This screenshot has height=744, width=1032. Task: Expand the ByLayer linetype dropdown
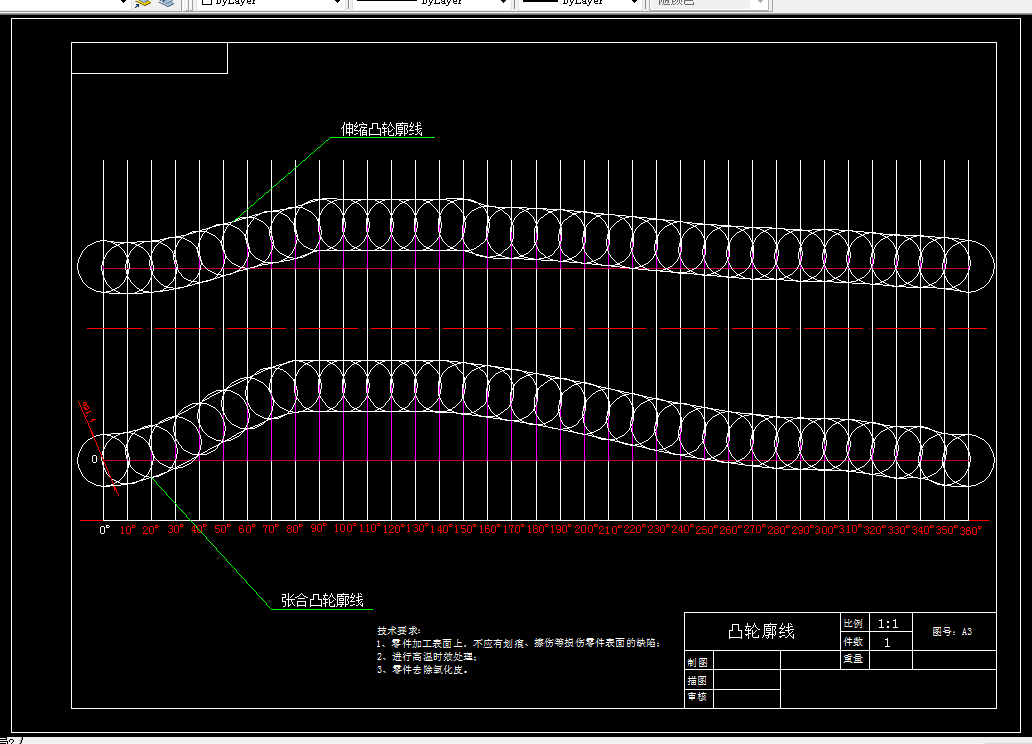[431, 3]
